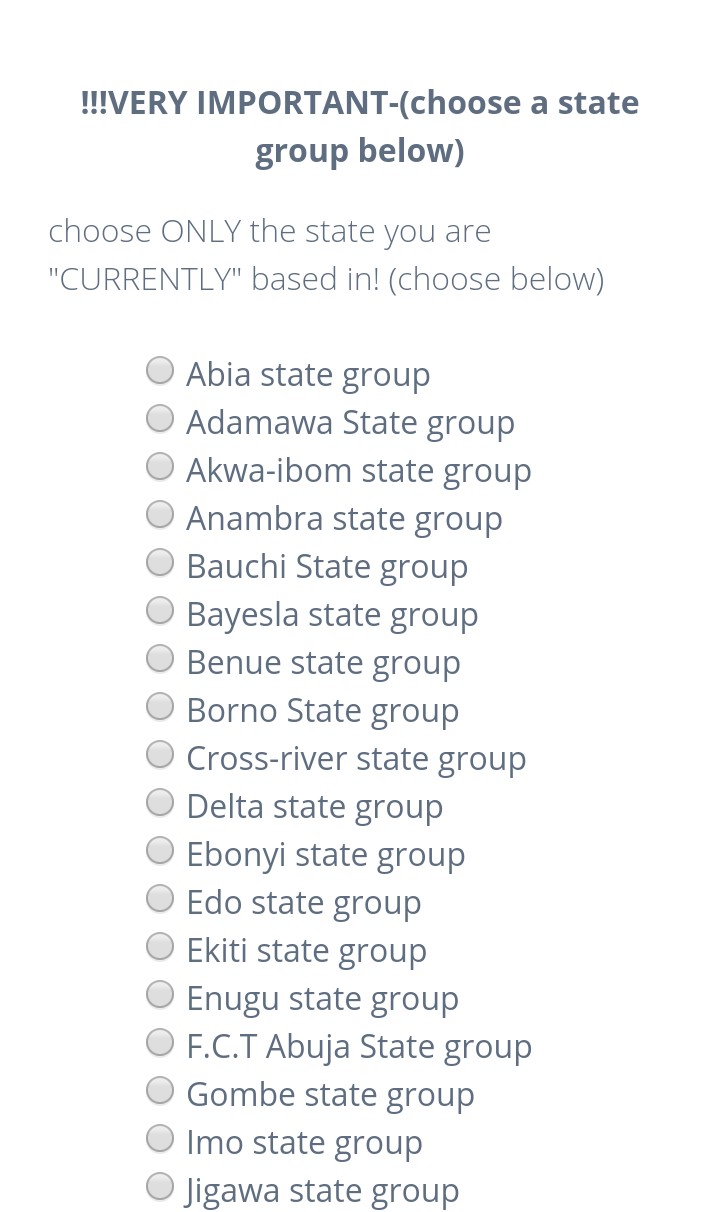Click the VERY IMPORTANT heading text
720x1212 pixels.
pyautogui.click(x=360, y=127)
